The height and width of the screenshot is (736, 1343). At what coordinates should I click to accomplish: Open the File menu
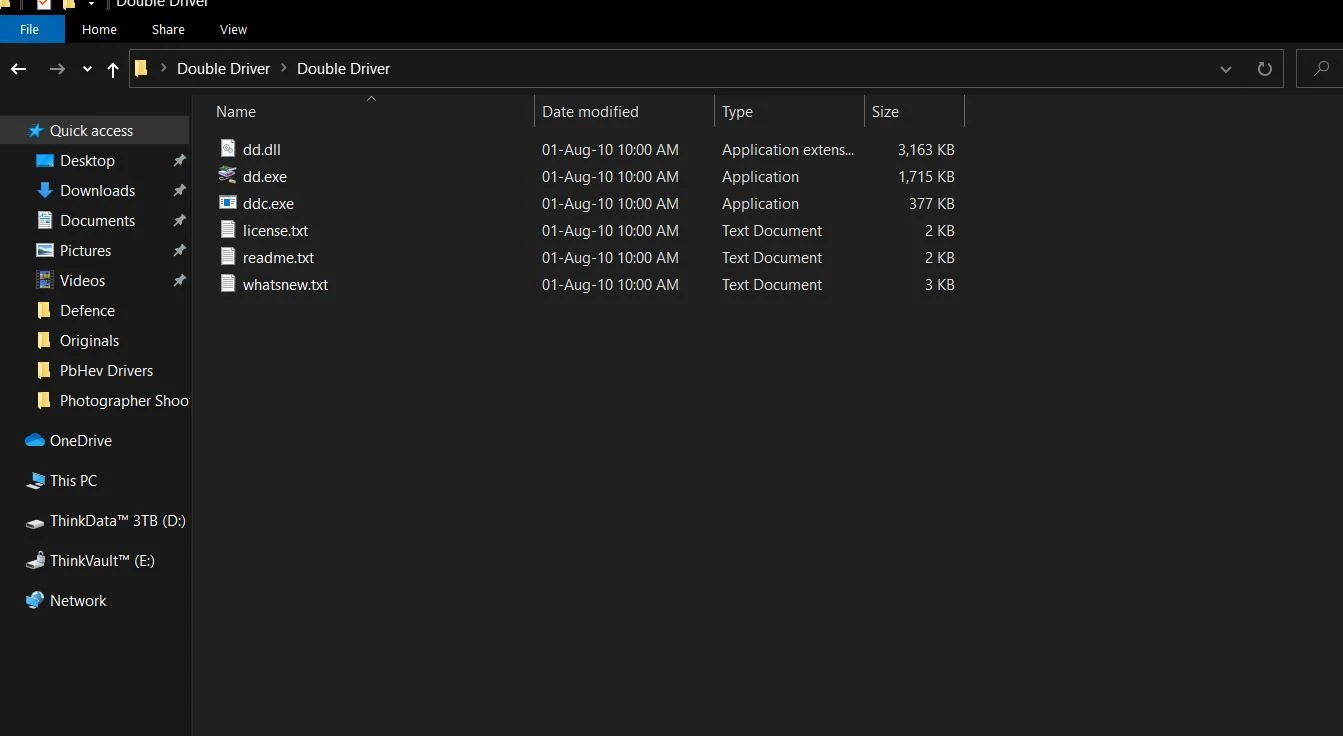(x=32, y=29)
